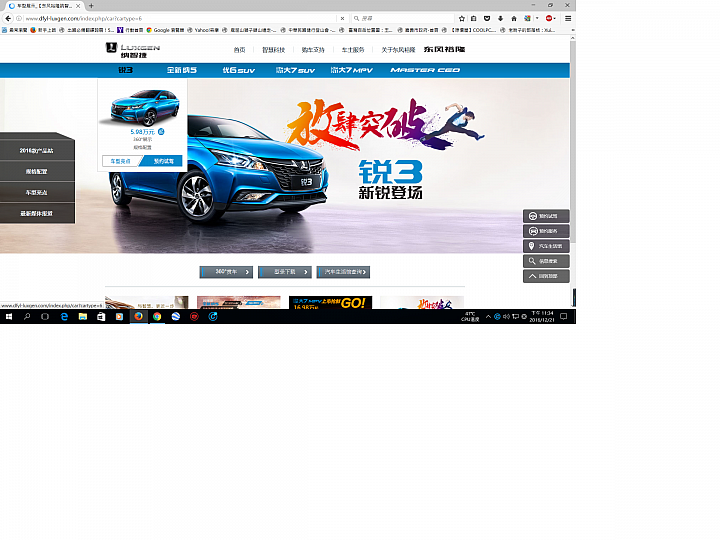This screenshot has width=720, height=540.
Task: Open 规格配置 in left side menu
Action: (x=37, y=171)
